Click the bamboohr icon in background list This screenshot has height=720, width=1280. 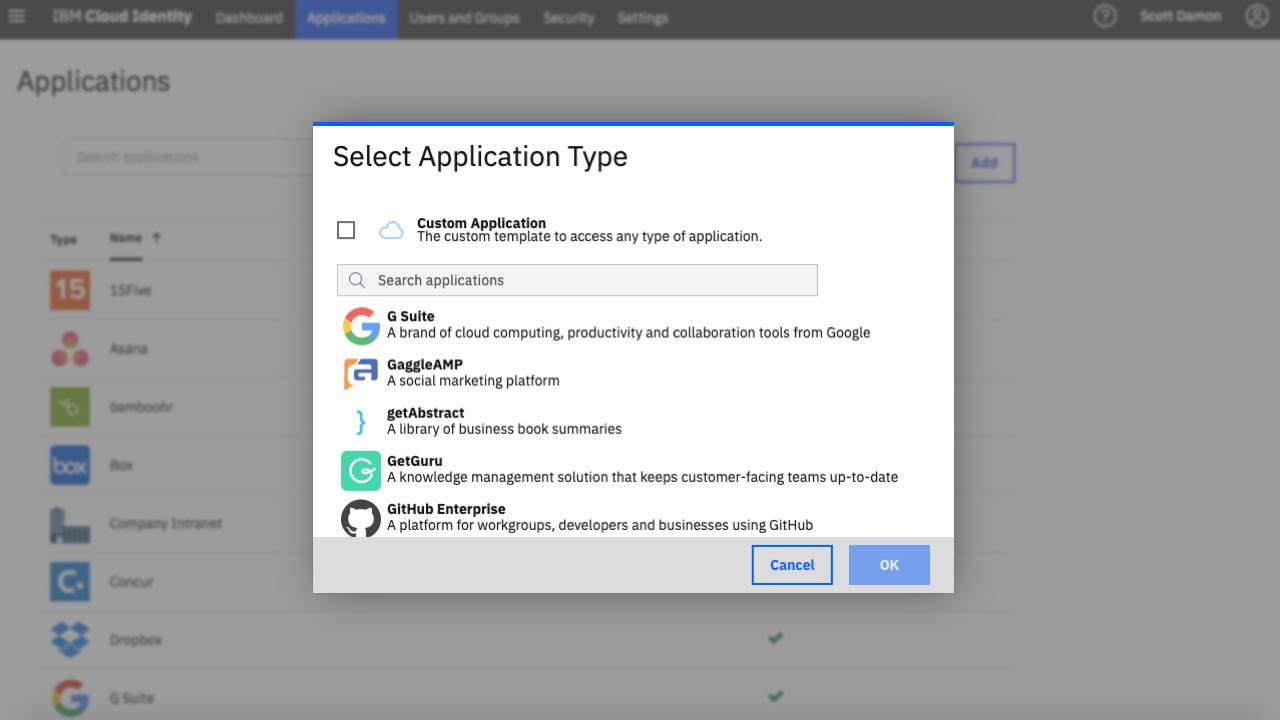[70, 407]
